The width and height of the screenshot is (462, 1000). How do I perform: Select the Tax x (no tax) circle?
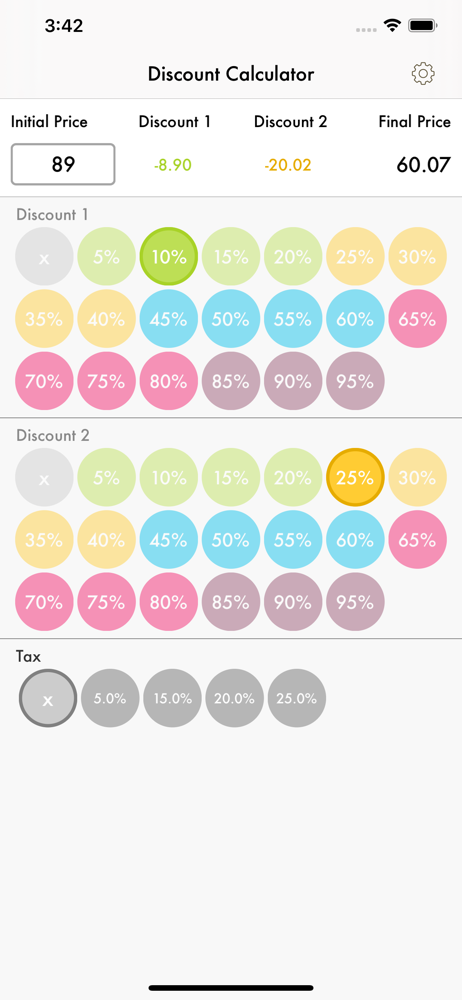click(x=48, y=698)
